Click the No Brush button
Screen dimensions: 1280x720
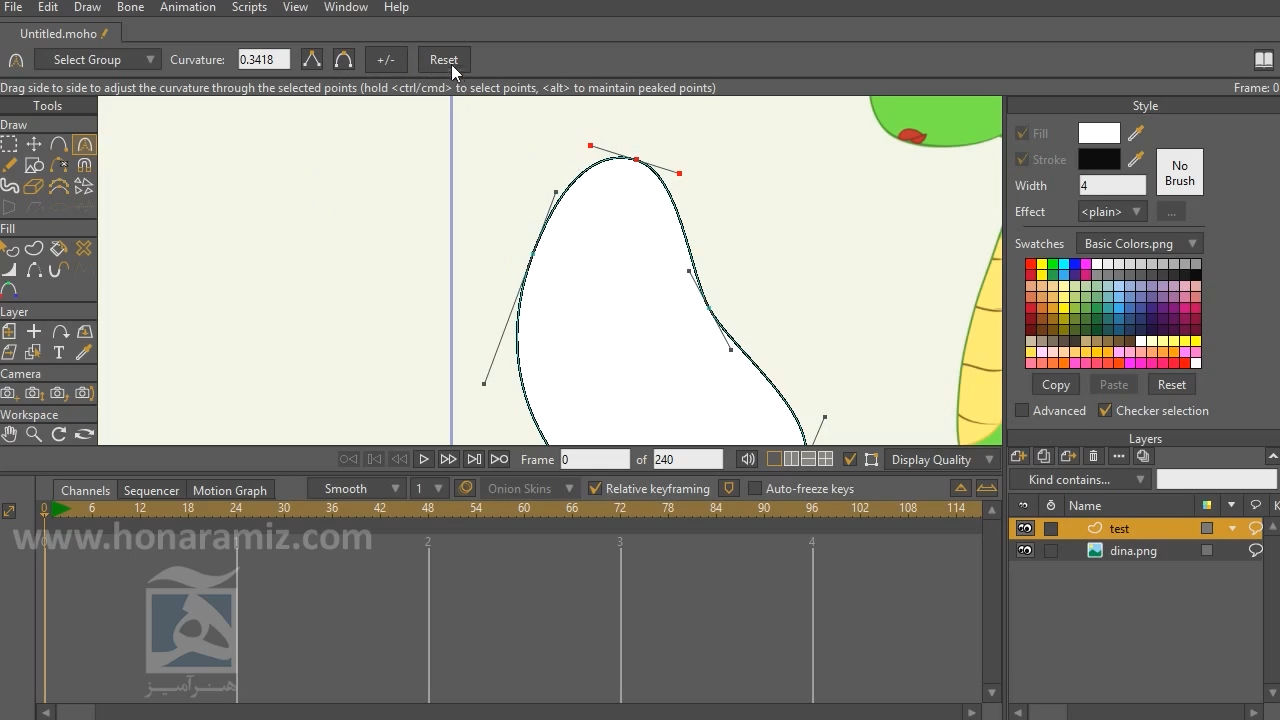1180,173
